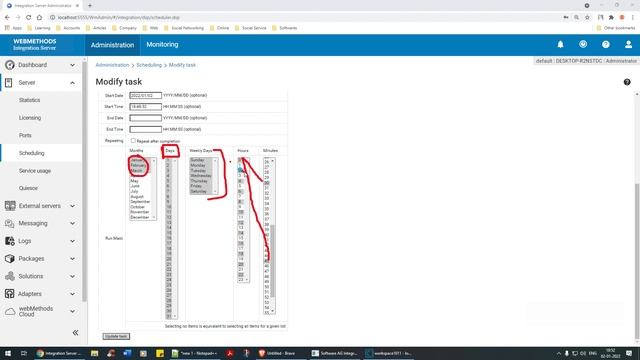Collapse the sidebar with double chevron
640x360 pixels.
(76, 333)
